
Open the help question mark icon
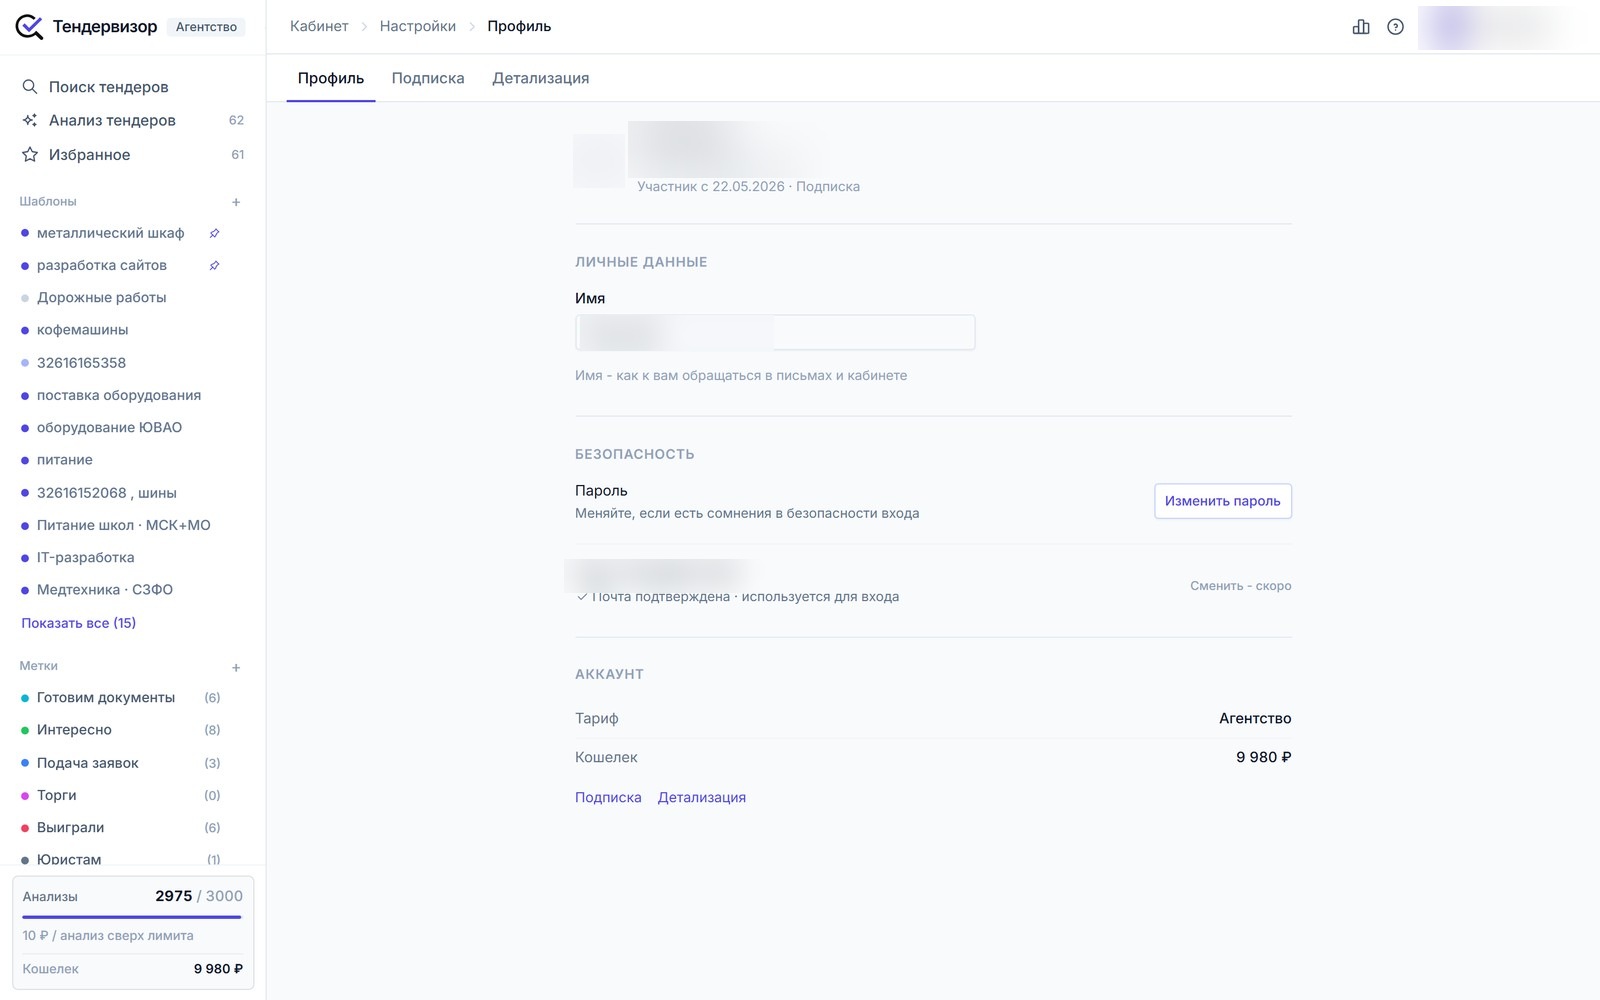pos(1395,27)
